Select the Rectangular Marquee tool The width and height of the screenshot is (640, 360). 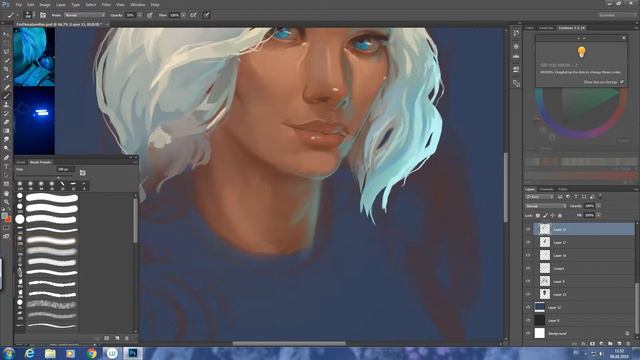pyautogui.click(x=6, y=43)
